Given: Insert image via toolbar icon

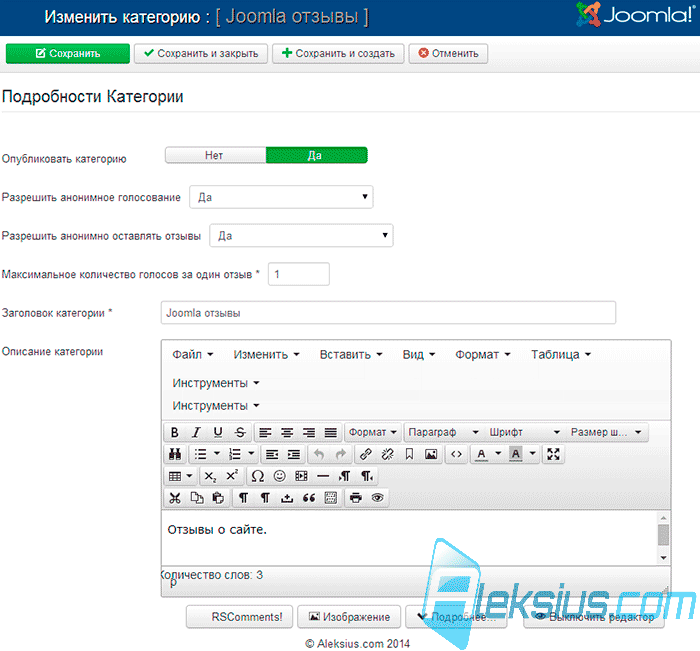Looking at the screenshot, I should [x=431, y=455].
